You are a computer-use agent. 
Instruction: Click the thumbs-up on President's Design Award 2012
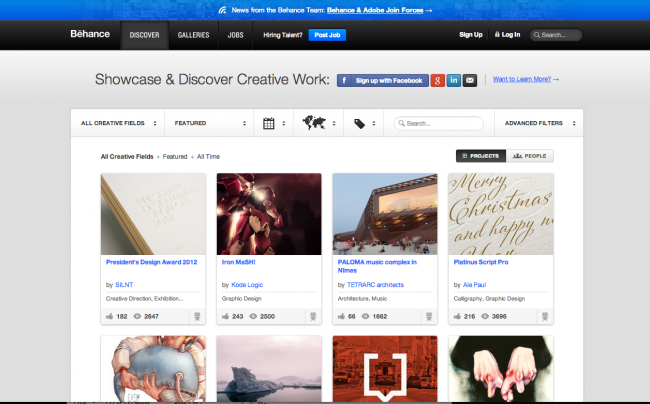109,316
